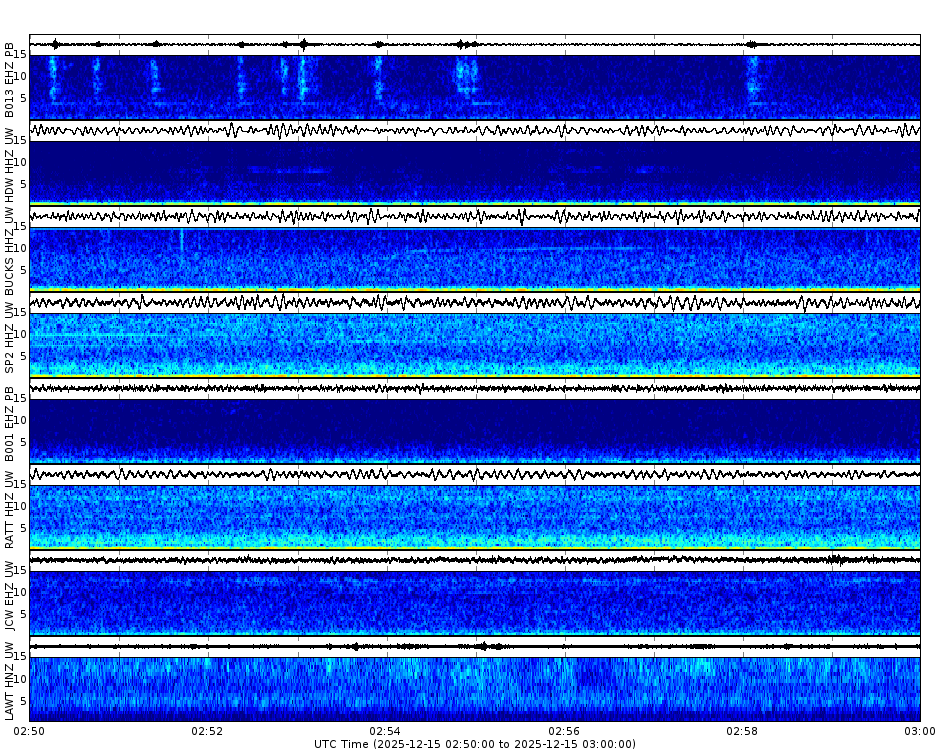Select the B013 EHZ PB station label
This screenshot has height=756, width=950.
(x=10, y=80)
